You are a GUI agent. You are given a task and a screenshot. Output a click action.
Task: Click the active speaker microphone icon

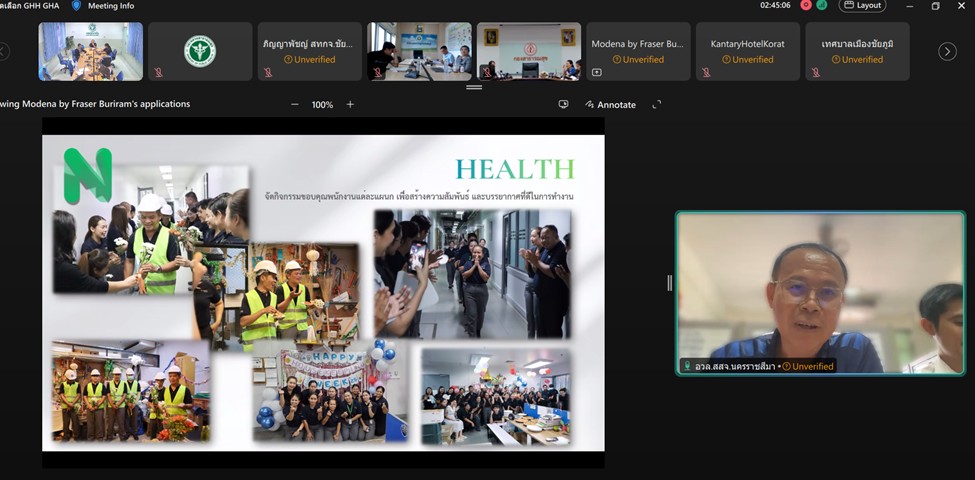pos(686,366)
